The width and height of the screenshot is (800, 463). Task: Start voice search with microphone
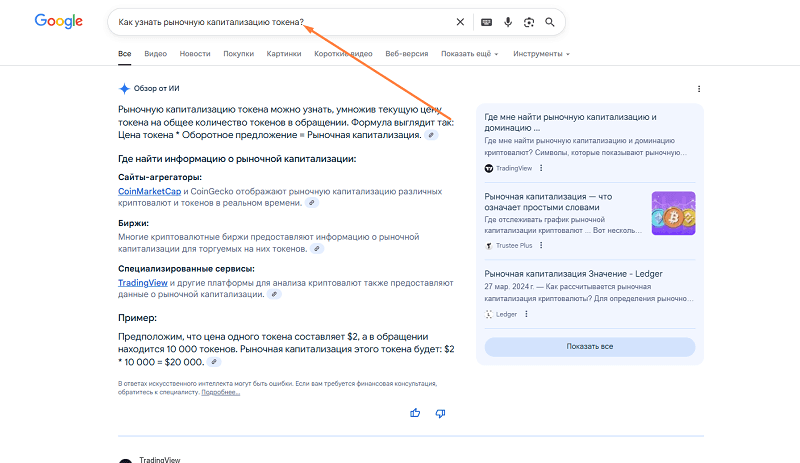click(508, 22)
